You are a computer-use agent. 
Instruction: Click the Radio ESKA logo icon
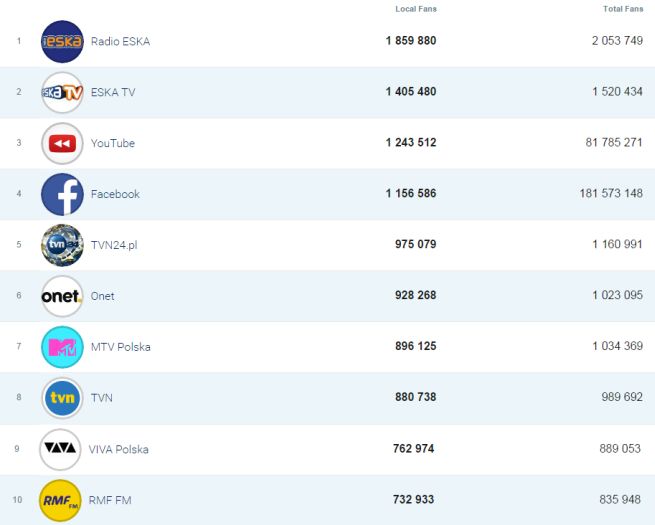[x=62, y=42]
